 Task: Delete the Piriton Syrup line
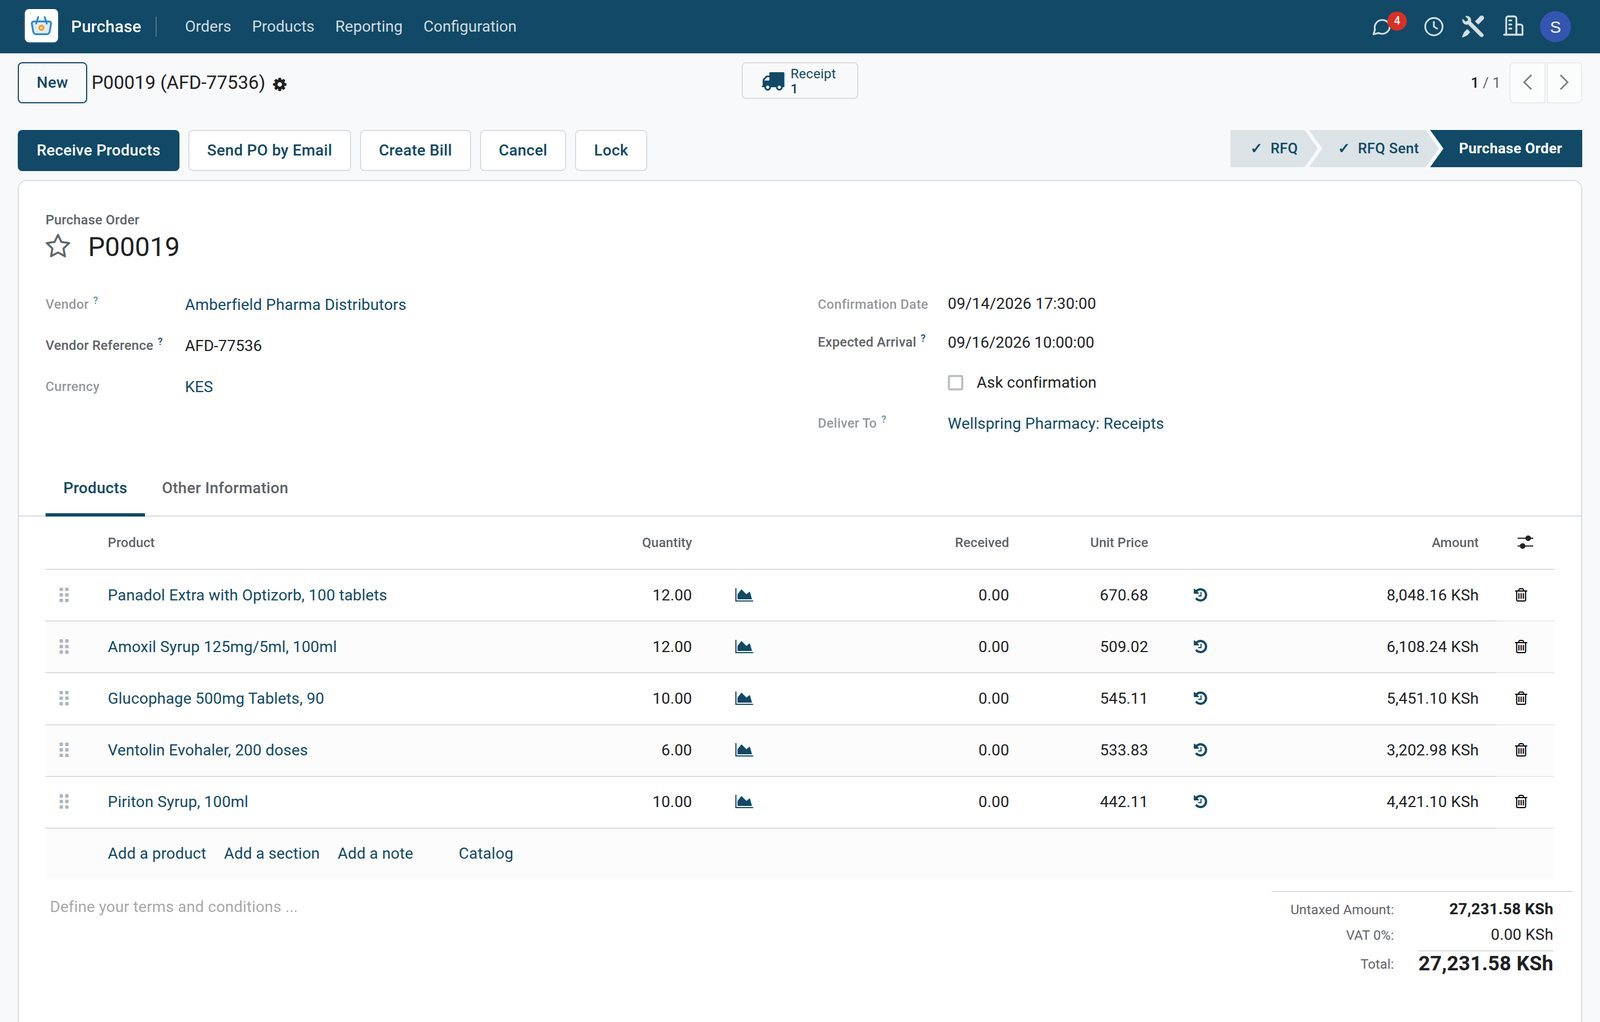click(x=1521, y=802)
